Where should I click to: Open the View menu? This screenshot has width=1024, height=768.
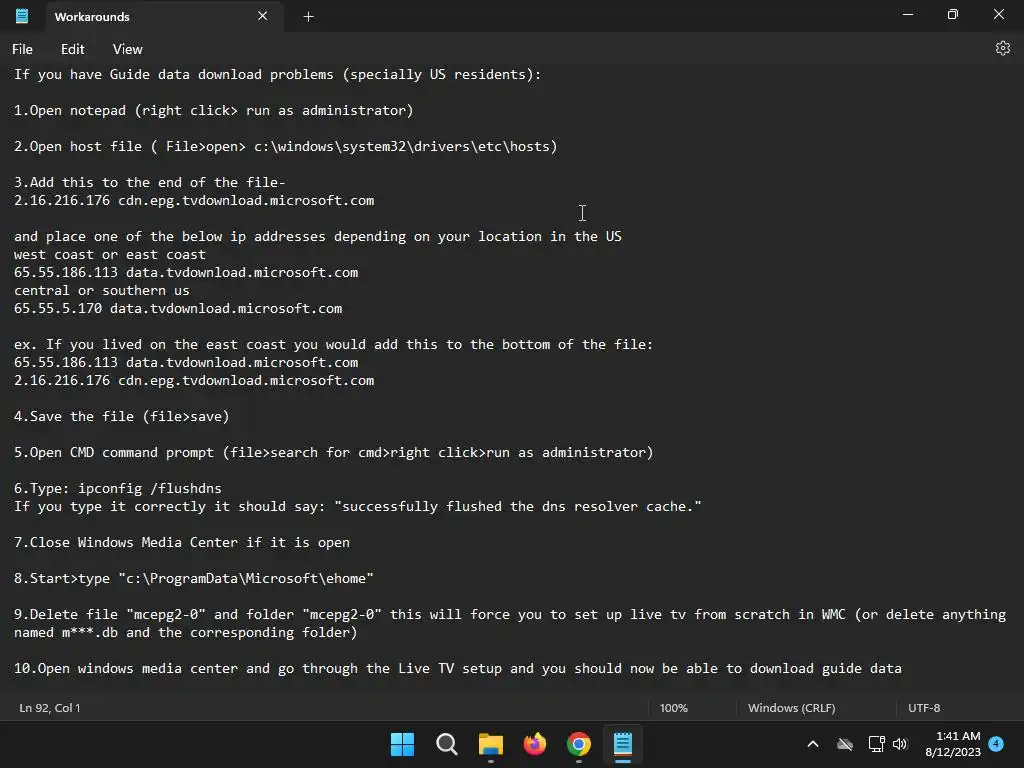127,49
